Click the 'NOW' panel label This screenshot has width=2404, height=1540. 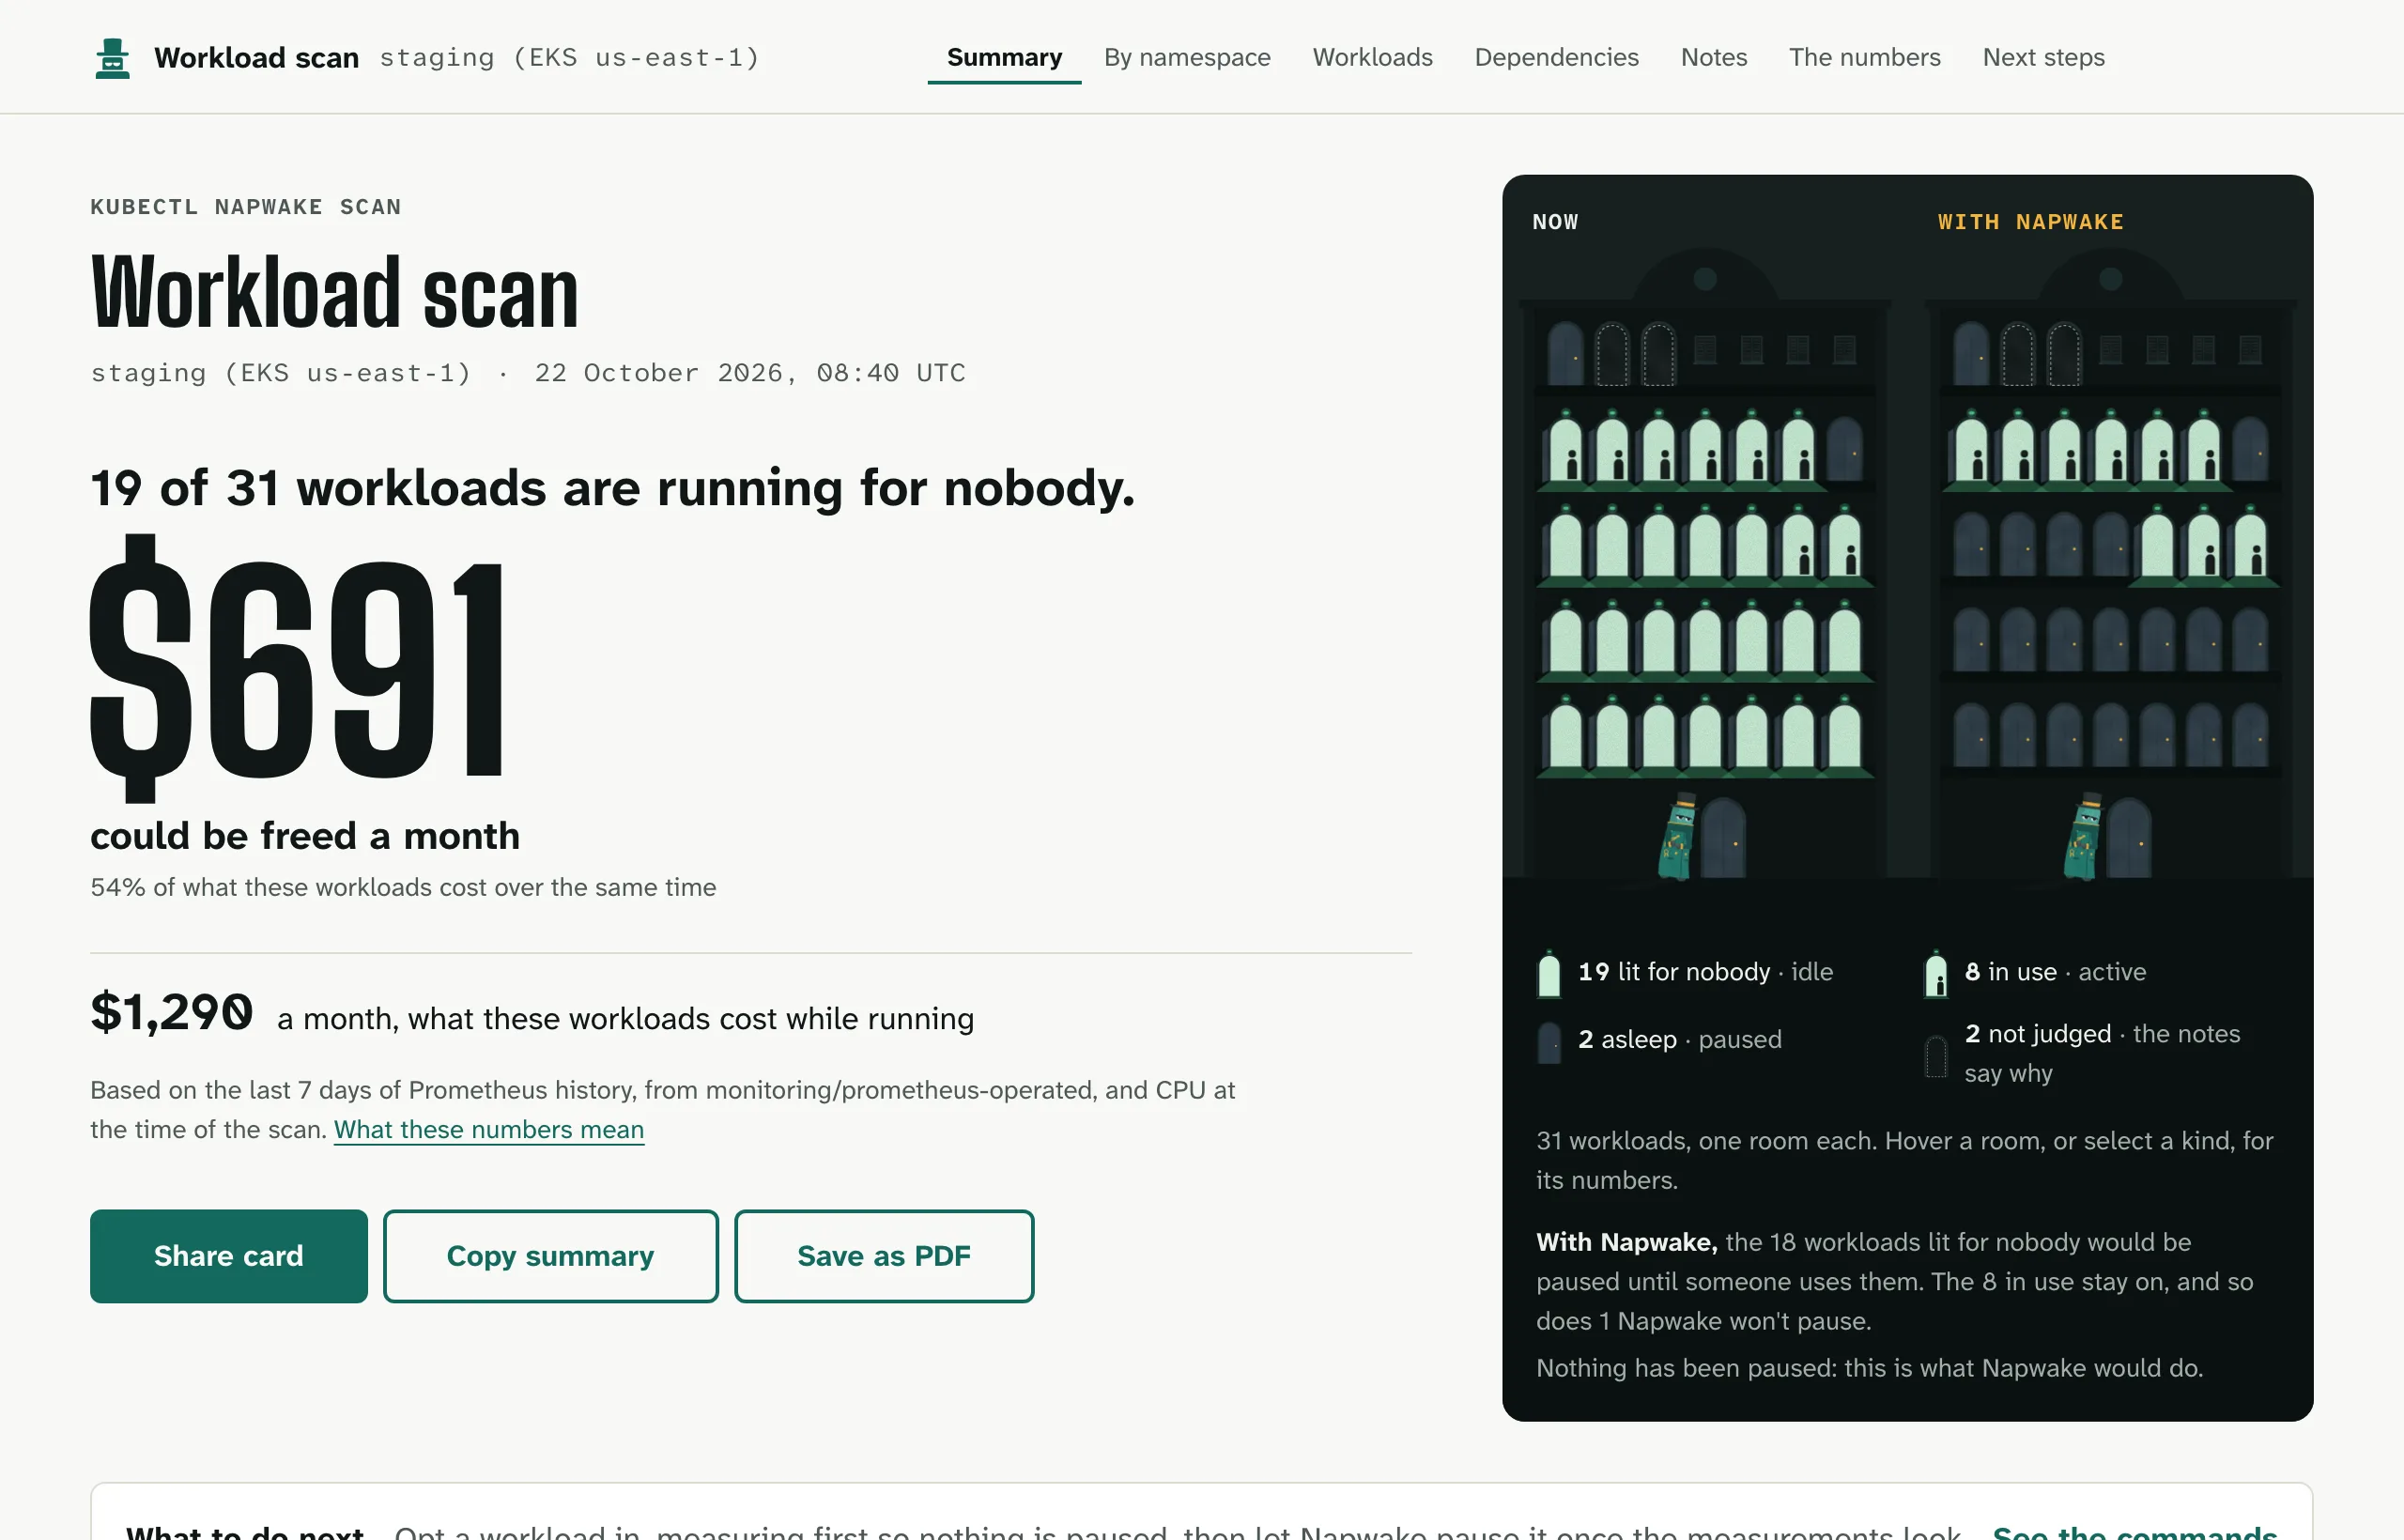click(1555, 221)
